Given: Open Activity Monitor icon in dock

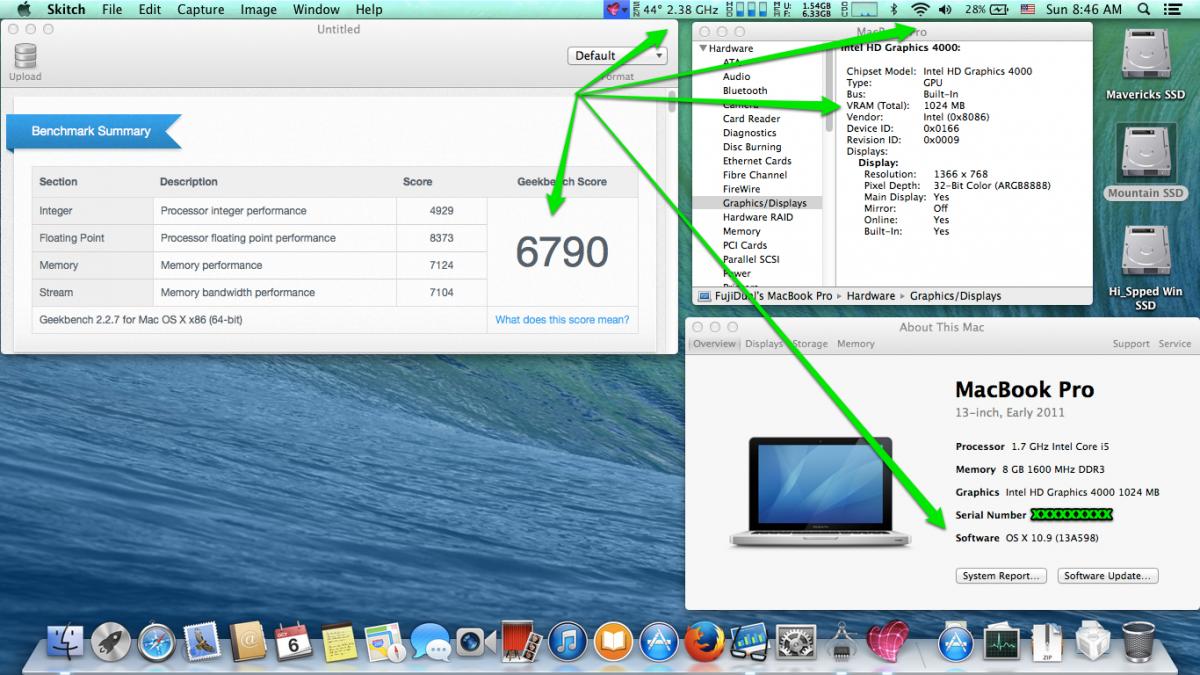Looking at the screenshot, I should [x=1001, y=641].
